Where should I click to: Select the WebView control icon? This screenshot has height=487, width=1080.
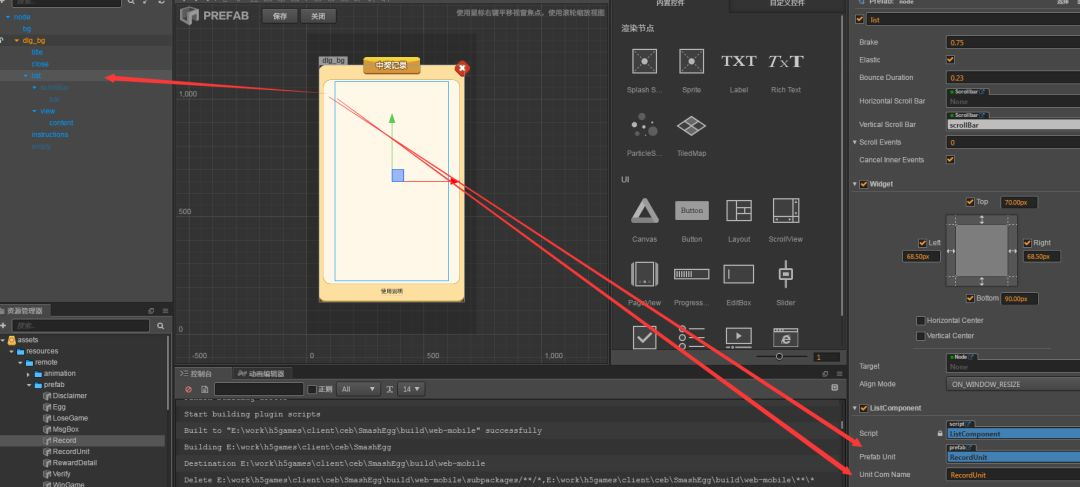785,337
